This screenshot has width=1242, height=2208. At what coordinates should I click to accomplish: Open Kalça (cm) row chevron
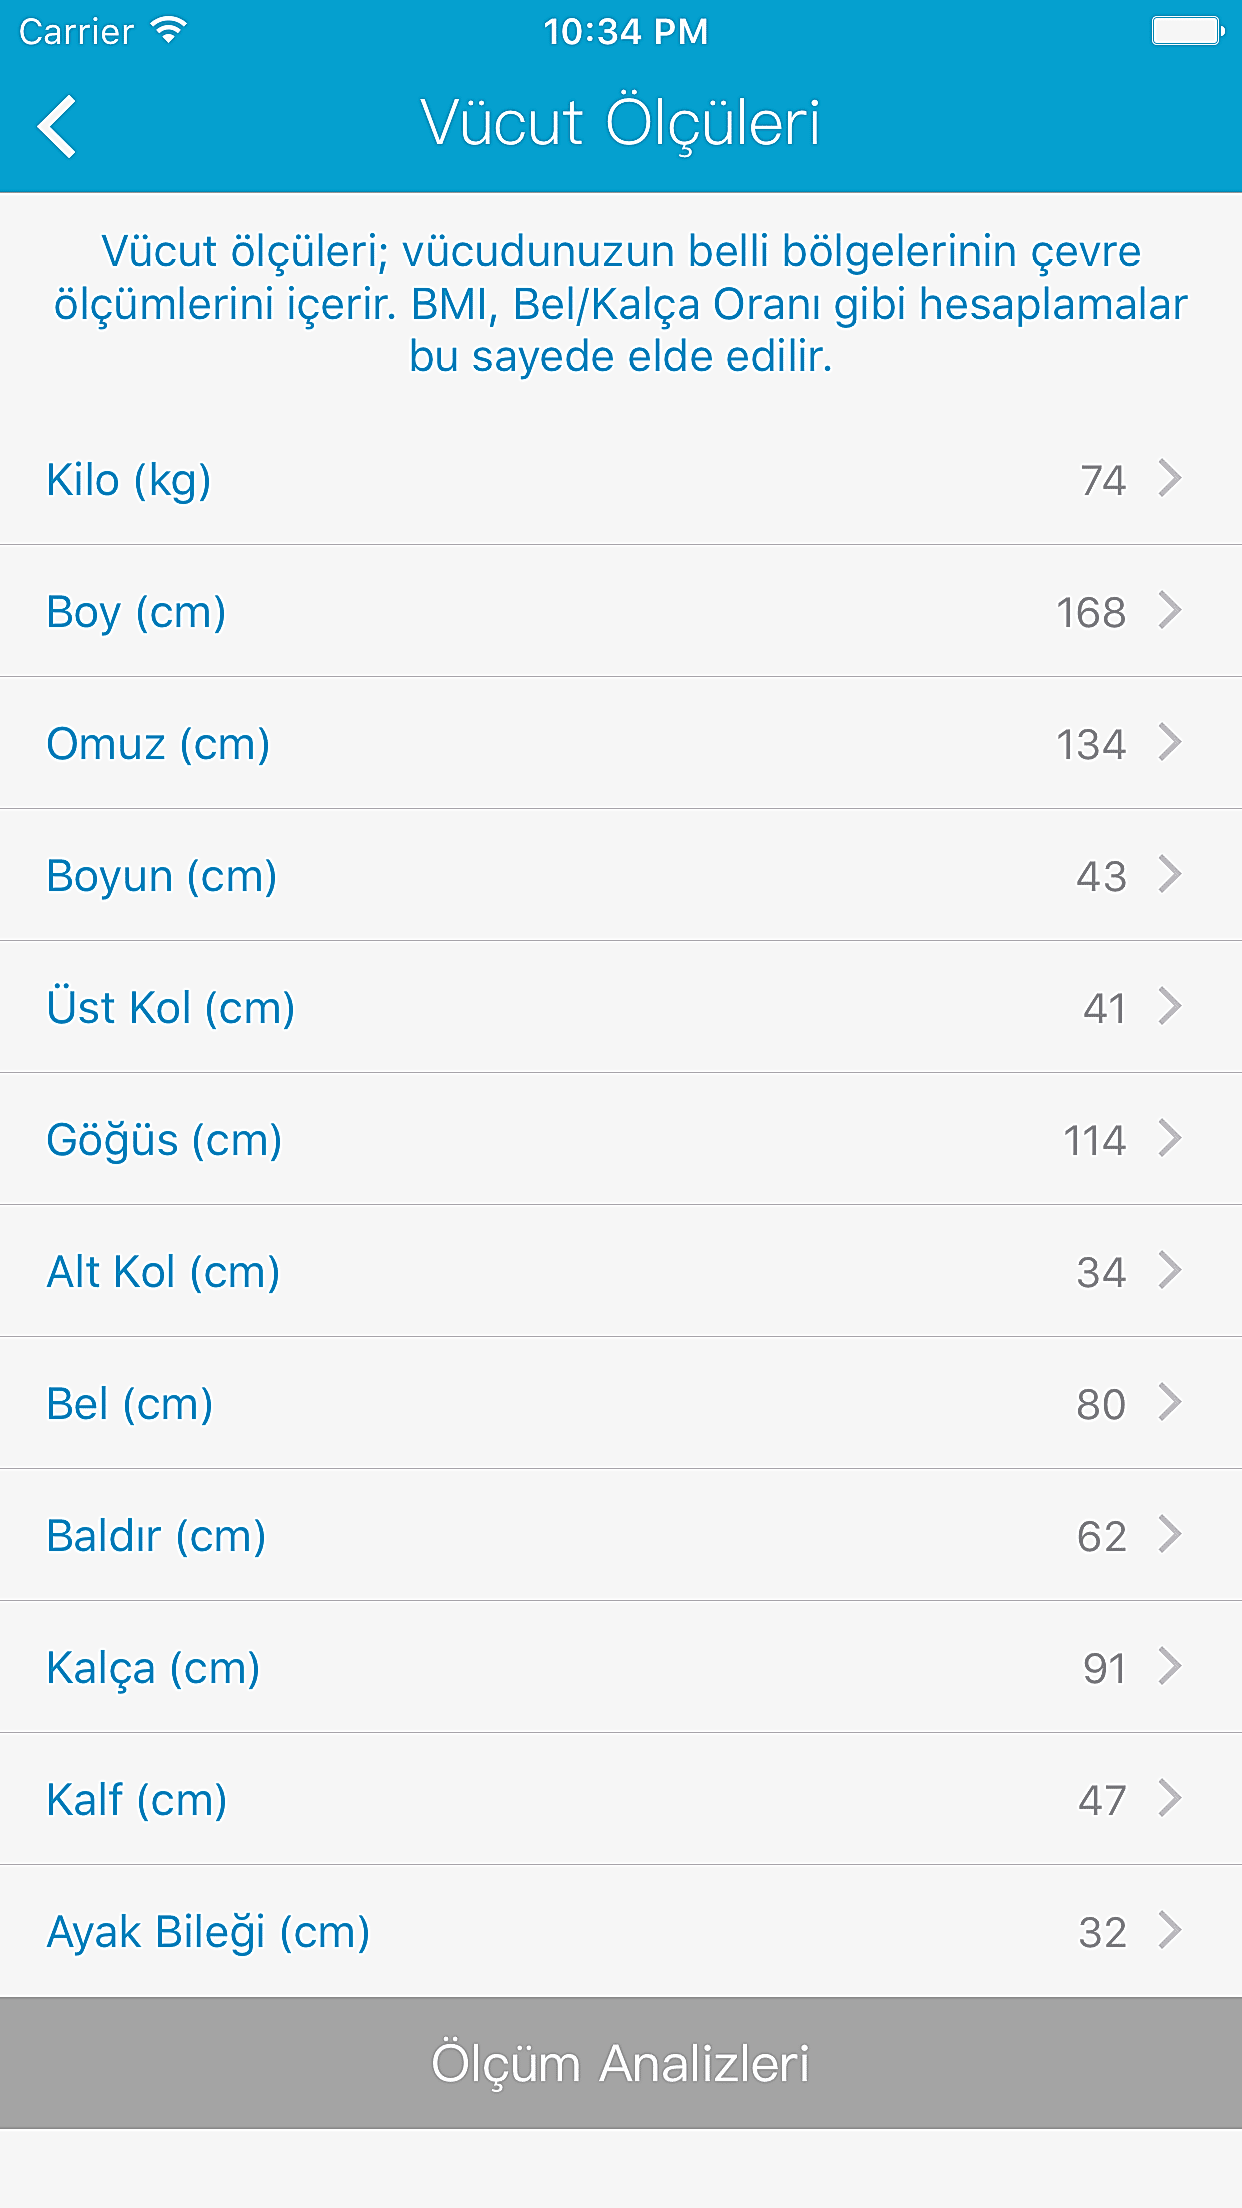pos(1170,1666)
